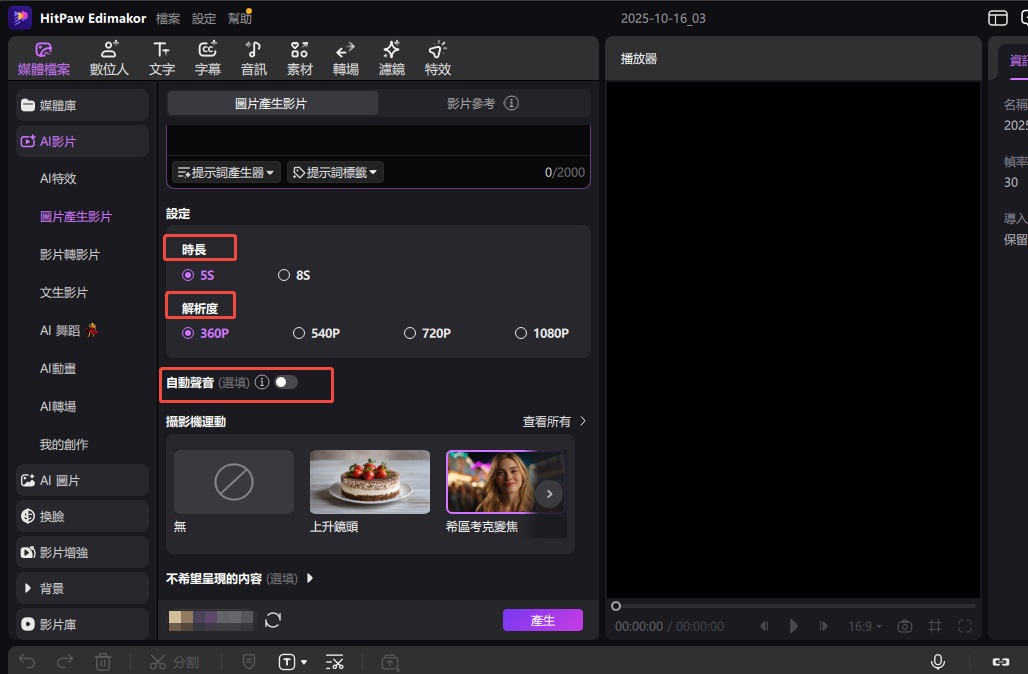1028x674 pixels.
Task: Open the 提示詞產生器 dropdown
Action: (226, 172)
